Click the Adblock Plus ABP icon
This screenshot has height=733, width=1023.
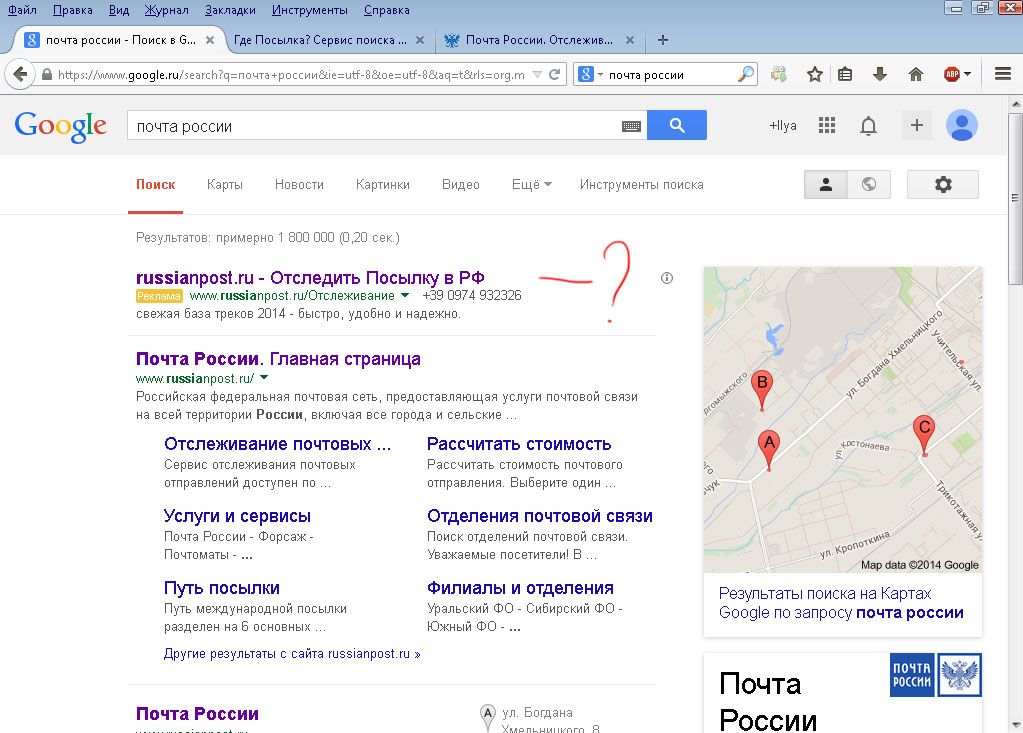click(952, 74)
